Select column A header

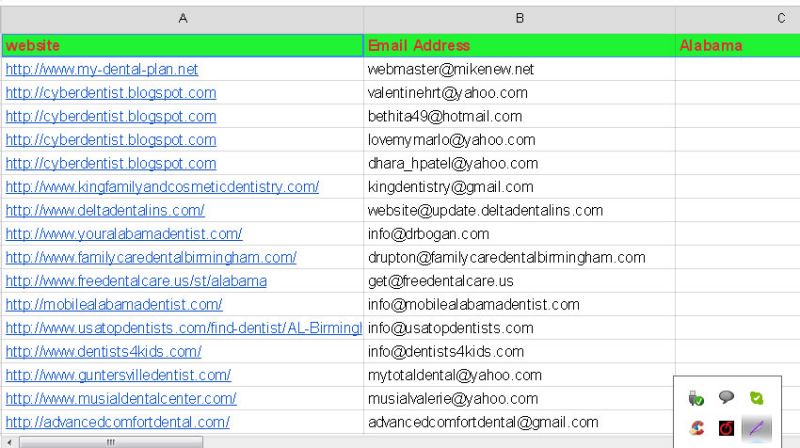[x=183, y=19]
